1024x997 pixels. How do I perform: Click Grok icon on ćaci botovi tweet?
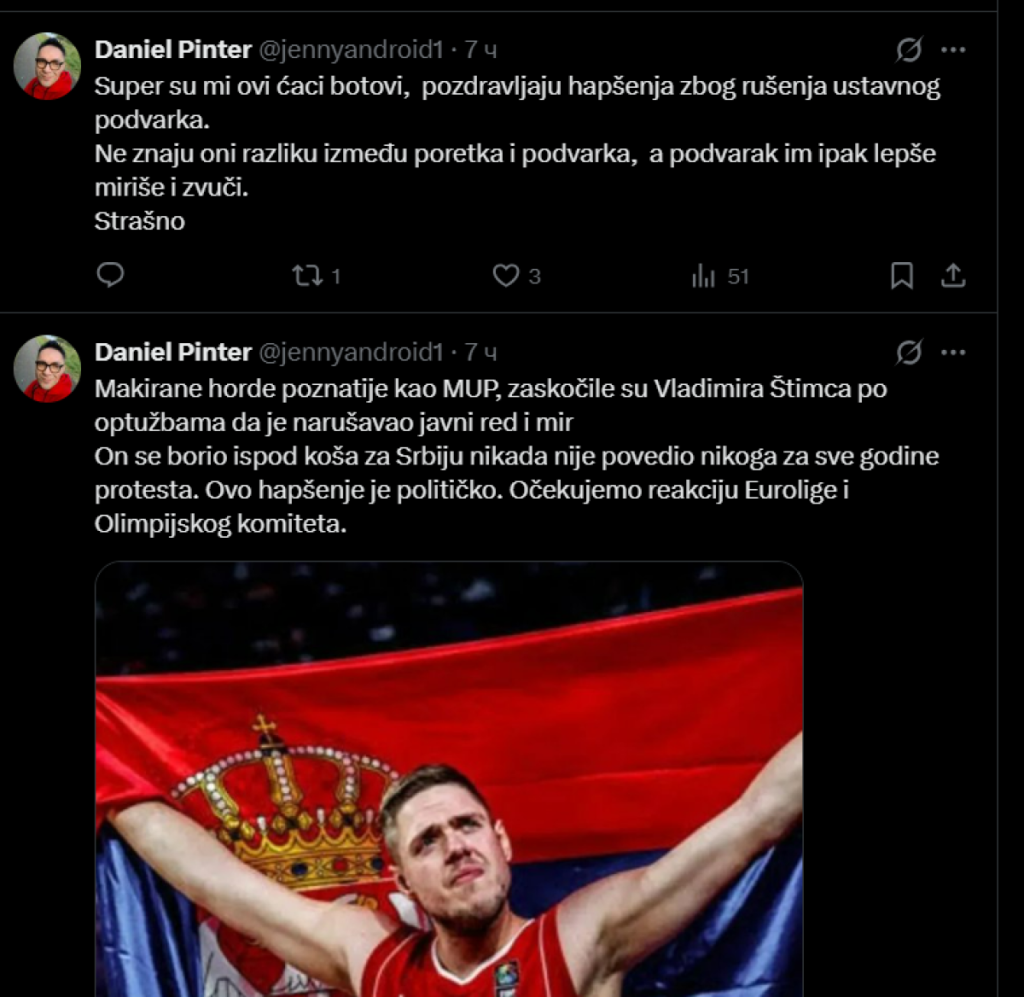point(908,49)
